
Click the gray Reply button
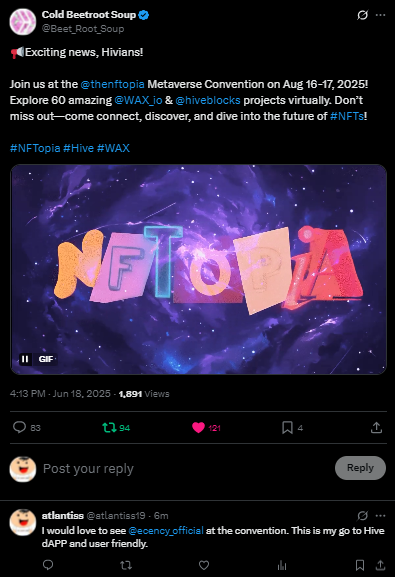coord(360,468)
